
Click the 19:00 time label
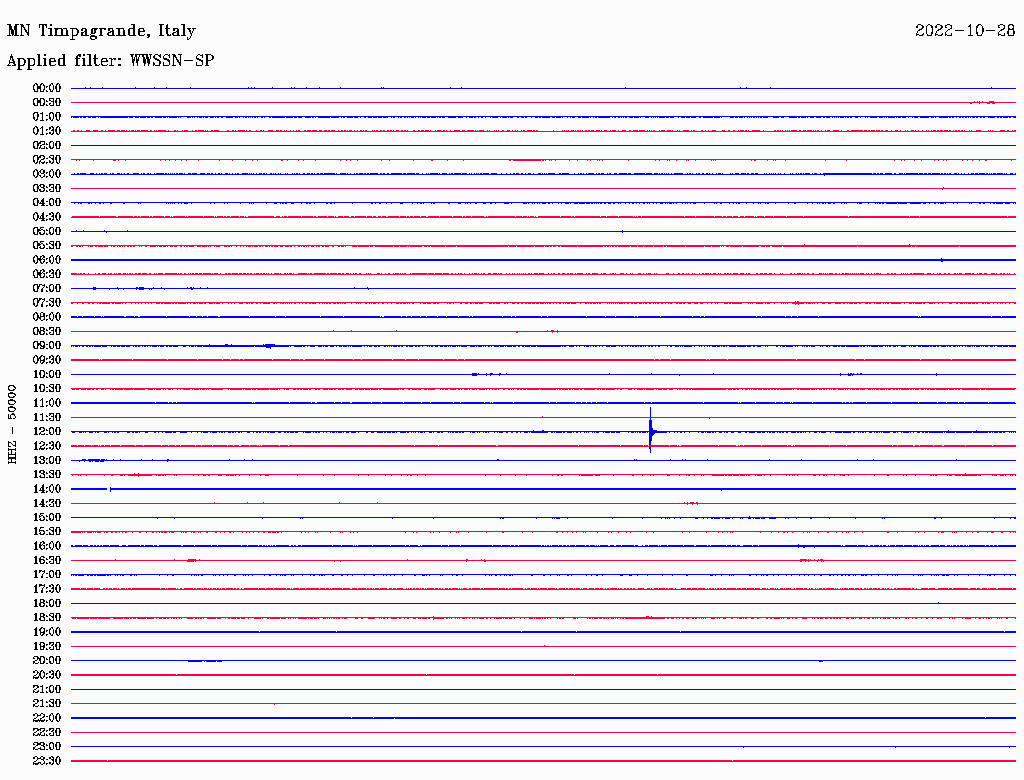pyautogui.click(x=47, y=632)
